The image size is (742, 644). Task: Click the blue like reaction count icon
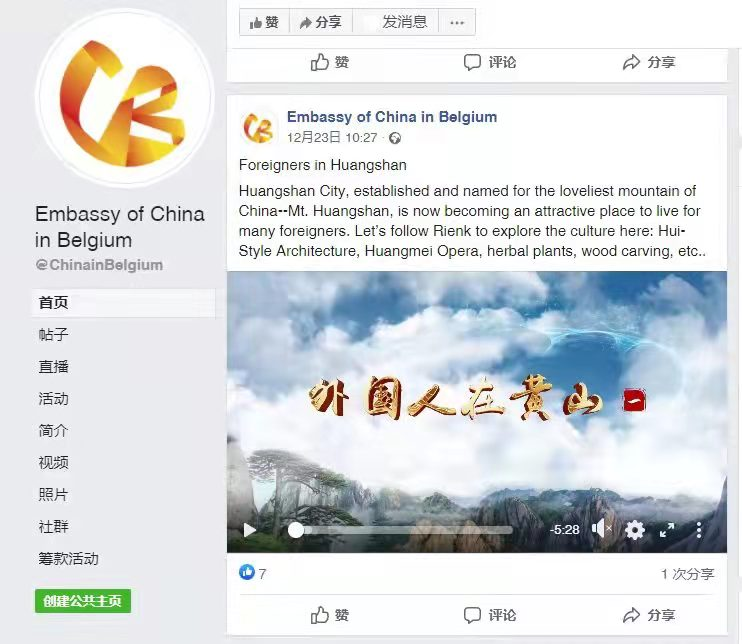click(x=247, y=573)
